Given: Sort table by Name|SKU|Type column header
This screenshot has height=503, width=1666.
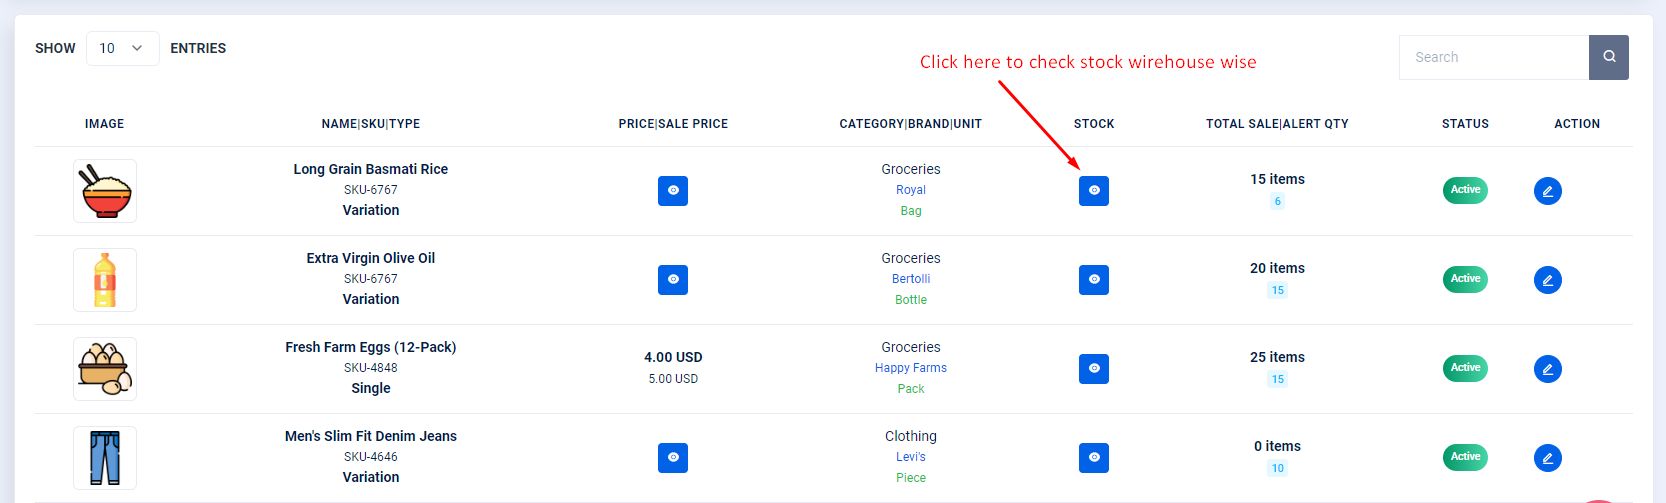Looking at the screenshot, I should click(x=370, y=124).
